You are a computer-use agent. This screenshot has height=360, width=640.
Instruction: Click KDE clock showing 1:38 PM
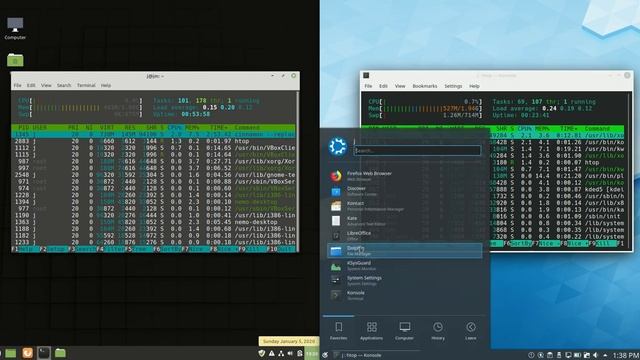[626, 356]
